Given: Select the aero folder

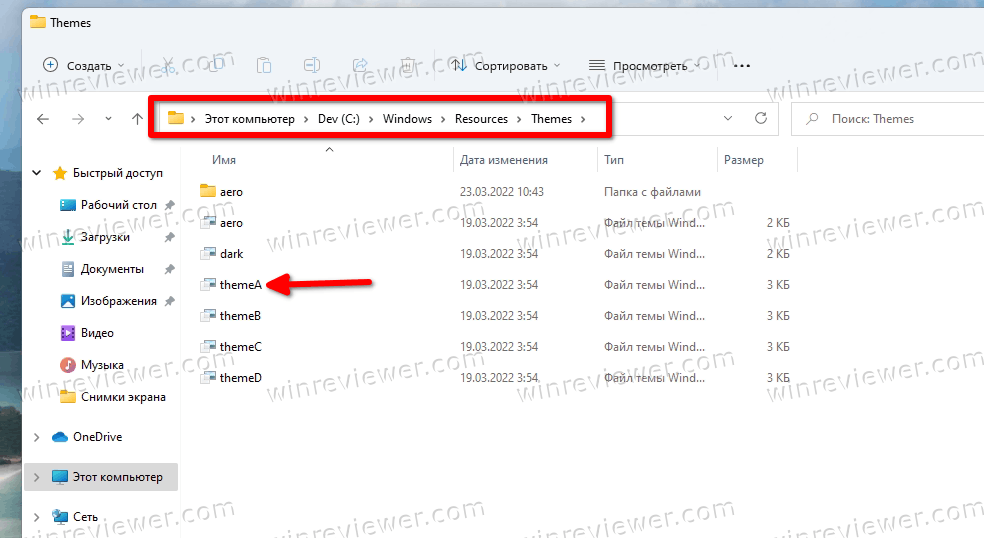Looking at the screenshot, I should pos(222,191).
